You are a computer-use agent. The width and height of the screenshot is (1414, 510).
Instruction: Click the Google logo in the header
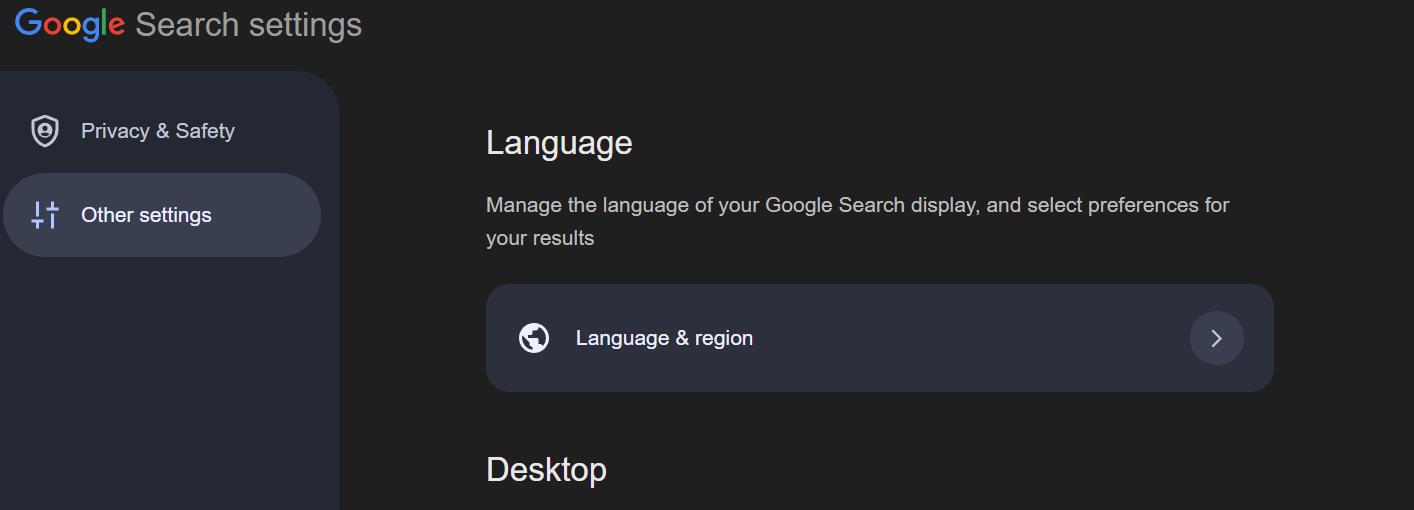click(x=70, y=24)
